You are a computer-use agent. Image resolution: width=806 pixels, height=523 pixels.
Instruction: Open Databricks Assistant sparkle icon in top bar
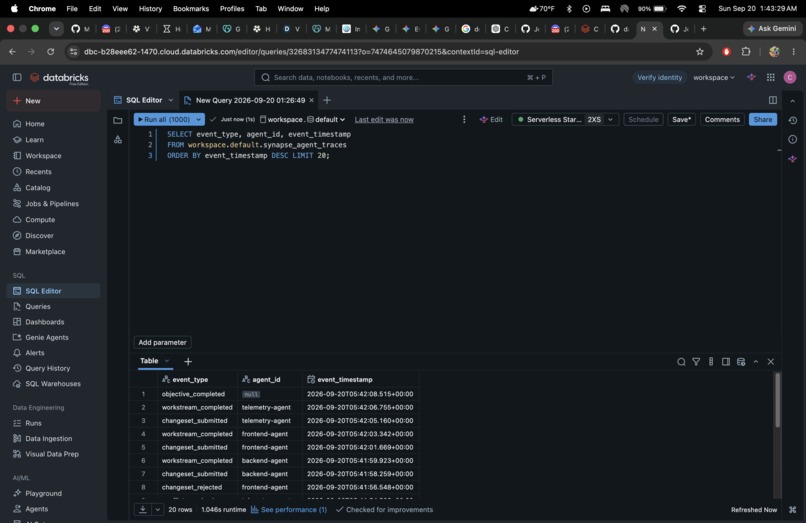(752, 77)
